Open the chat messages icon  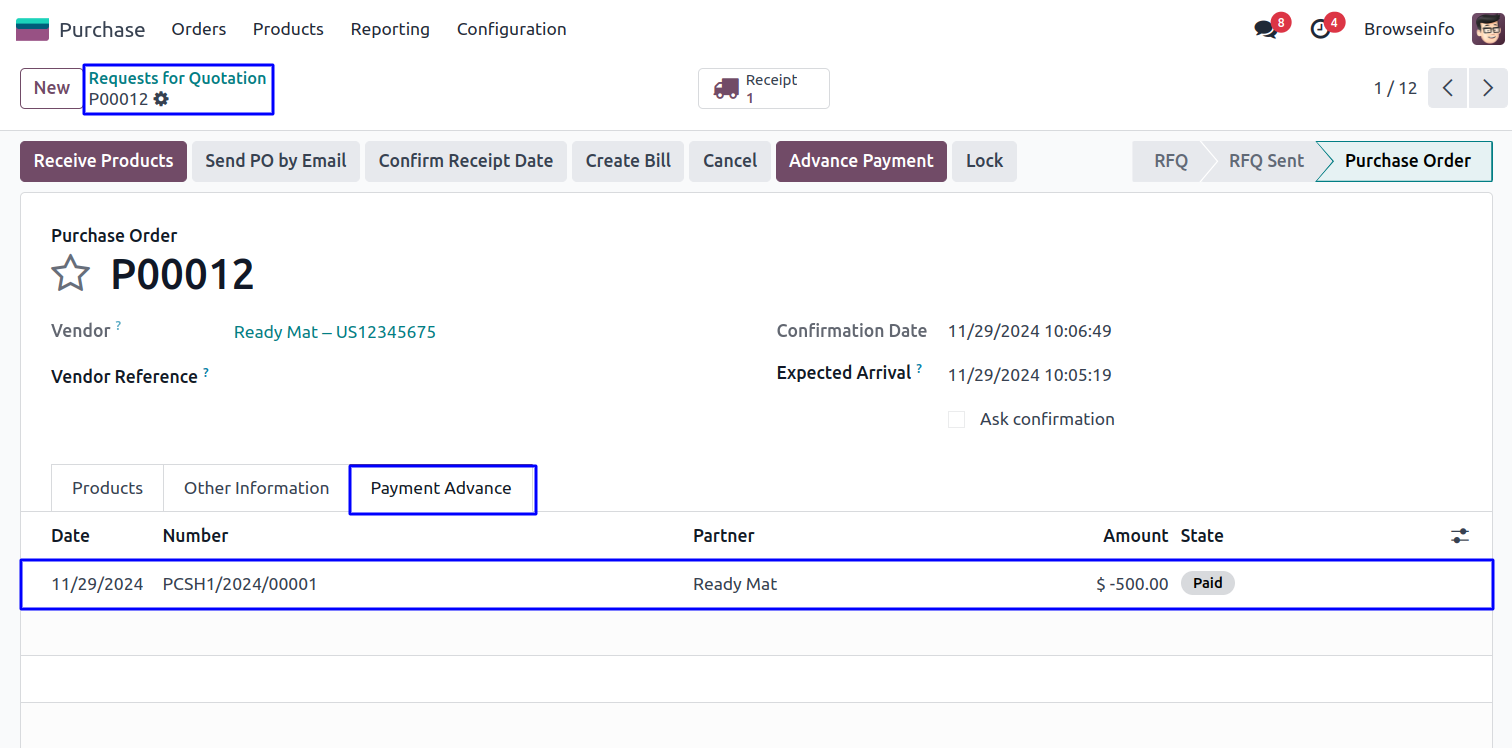[1266, 30]
